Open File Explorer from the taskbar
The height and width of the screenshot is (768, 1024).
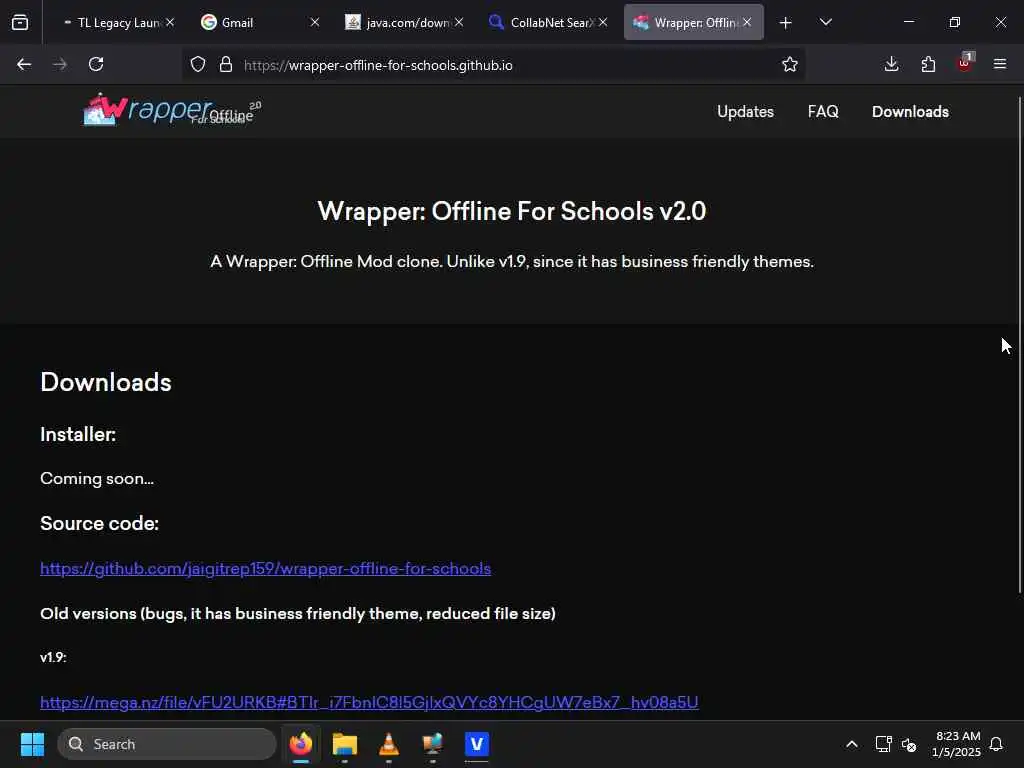[345, 744]
